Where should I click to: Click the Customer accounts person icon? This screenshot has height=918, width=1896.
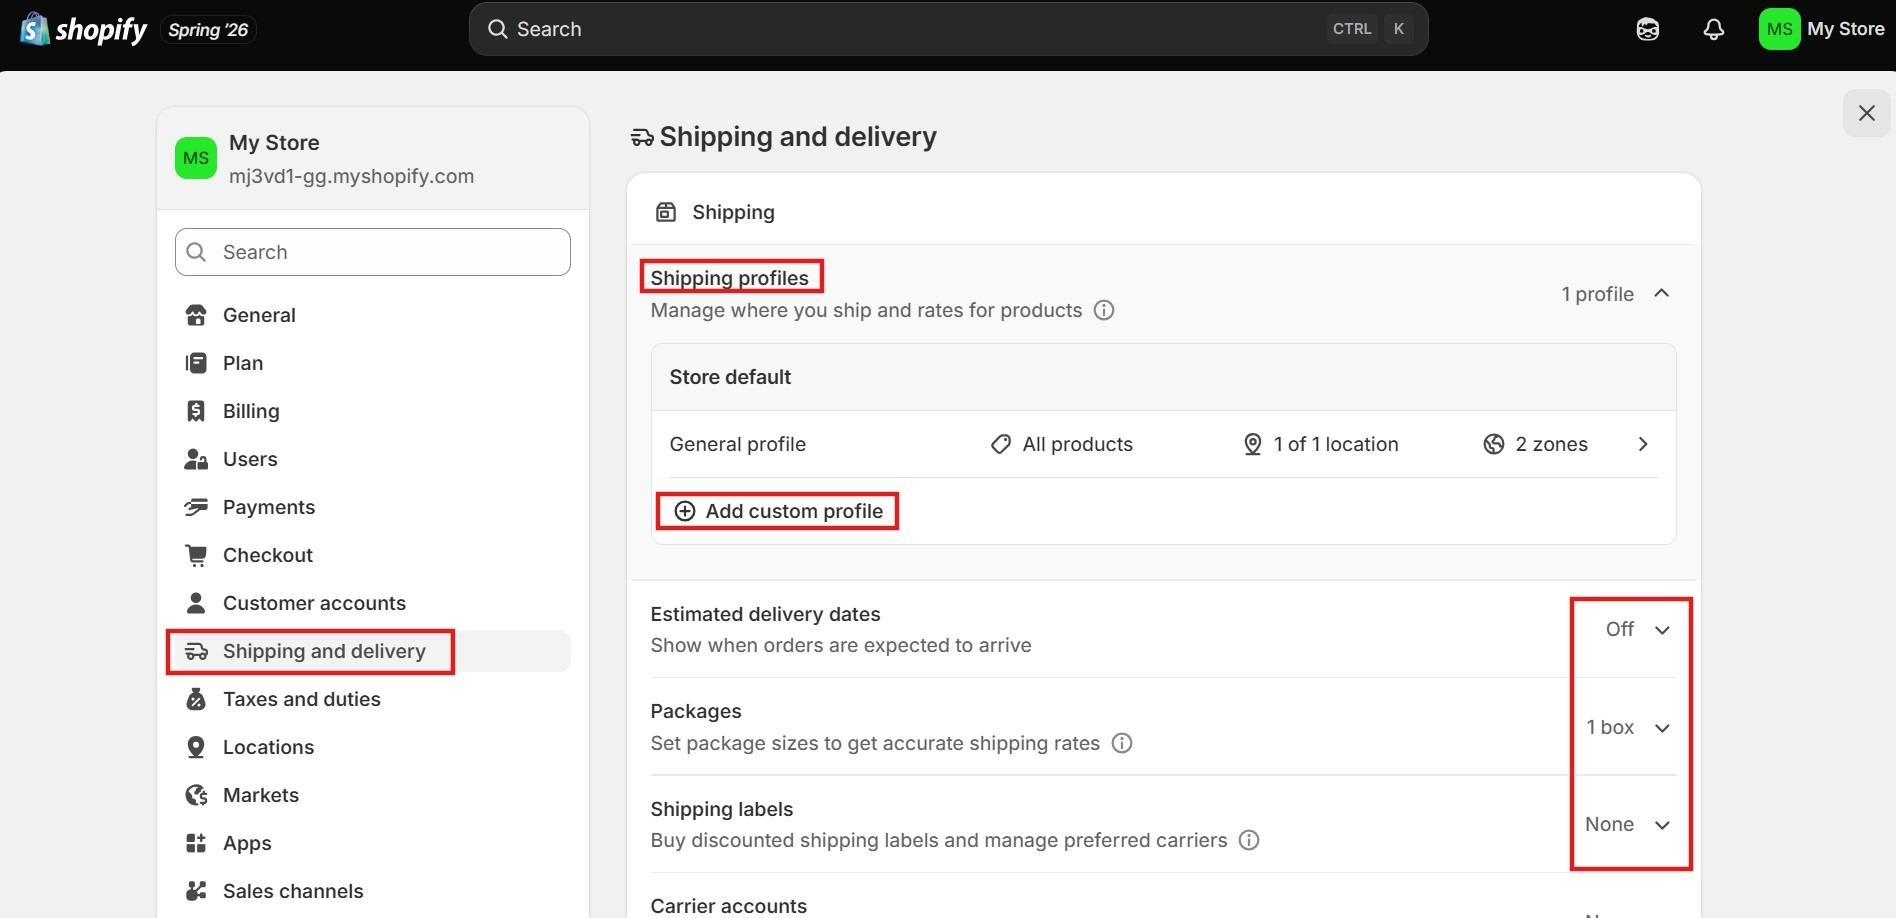pos(196,603)
